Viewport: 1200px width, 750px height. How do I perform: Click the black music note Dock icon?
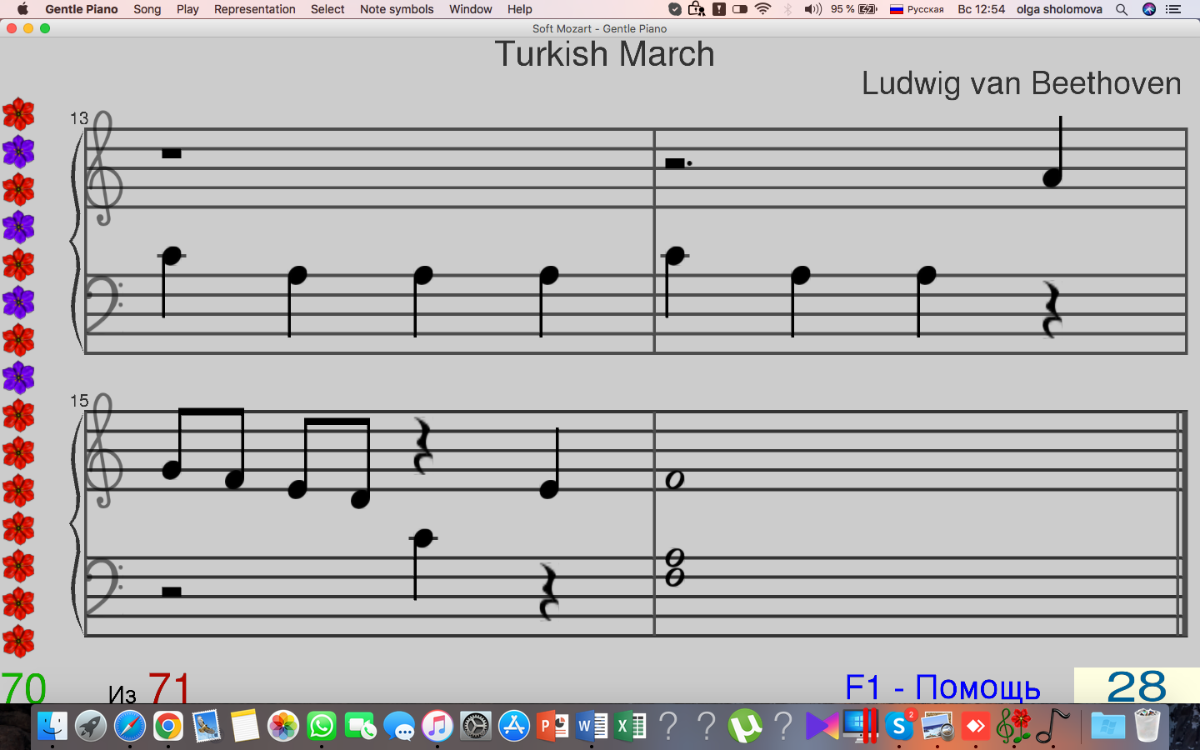point(1052,726)
